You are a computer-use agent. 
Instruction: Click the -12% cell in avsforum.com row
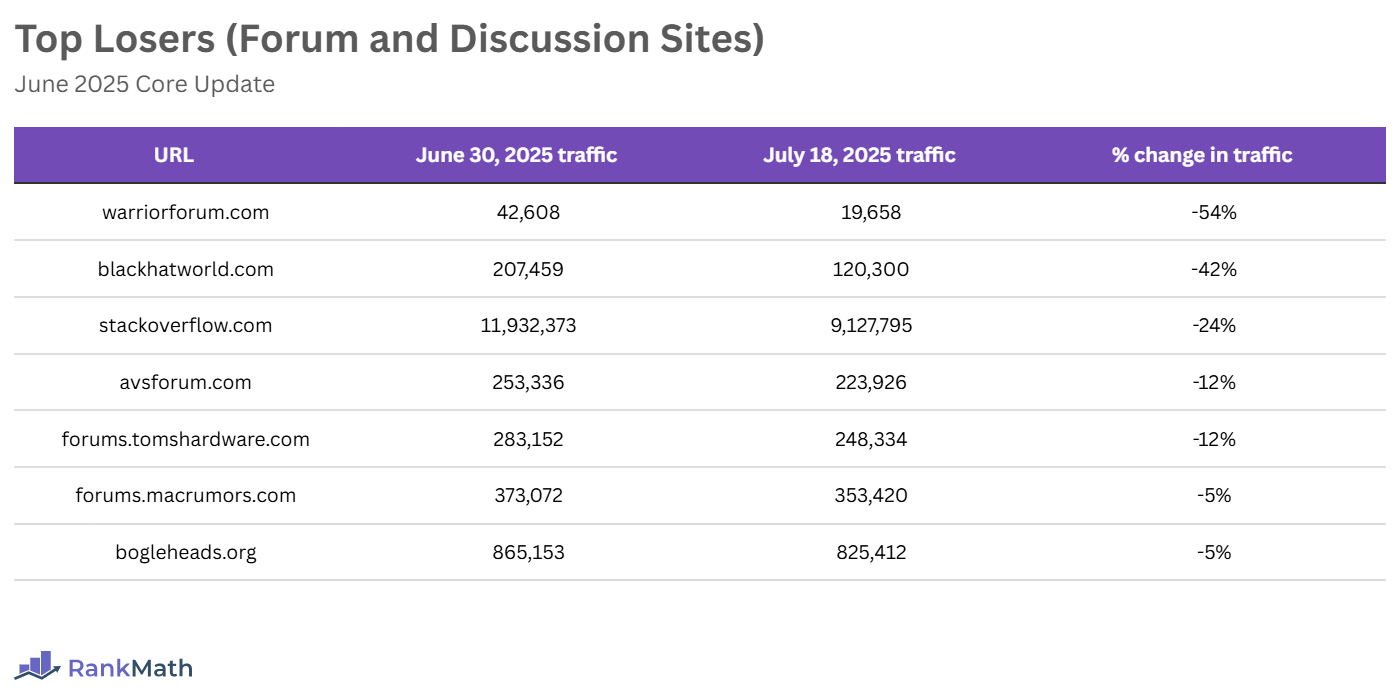tap(1214, 382)
